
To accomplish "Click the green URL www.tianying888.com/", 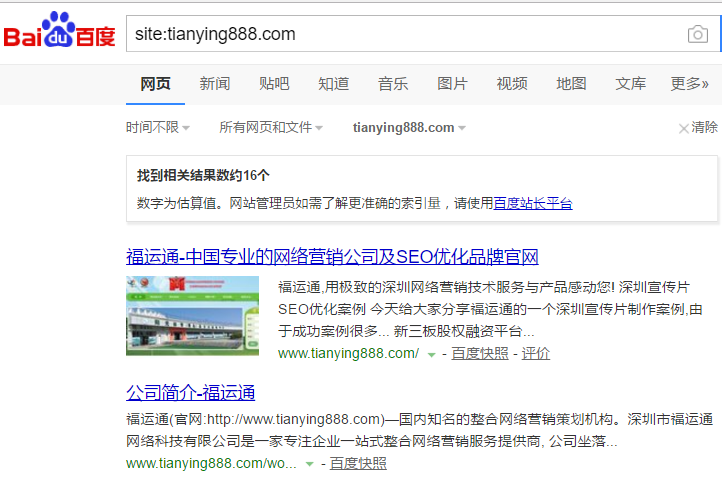I will [x=348, y=353].
